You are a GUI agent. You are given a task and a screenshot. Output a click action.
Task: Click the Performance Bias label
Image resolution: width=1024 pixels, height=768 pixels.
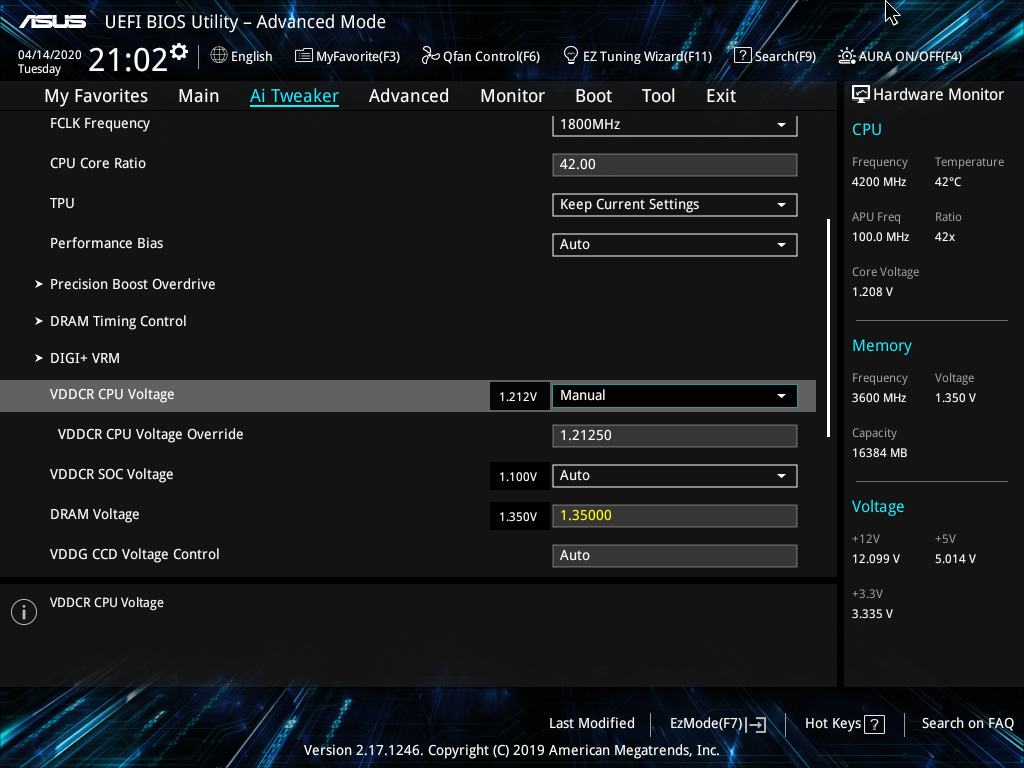tap(106, 243)
